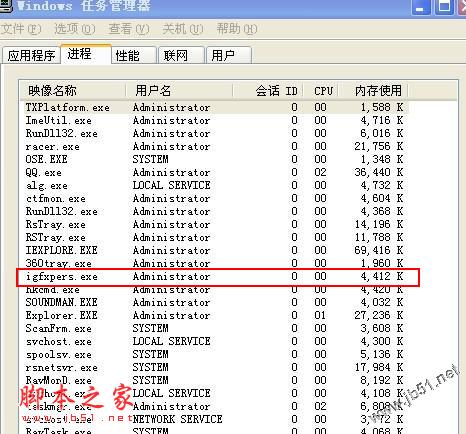Sort by the 映像名称 column header

73,91
